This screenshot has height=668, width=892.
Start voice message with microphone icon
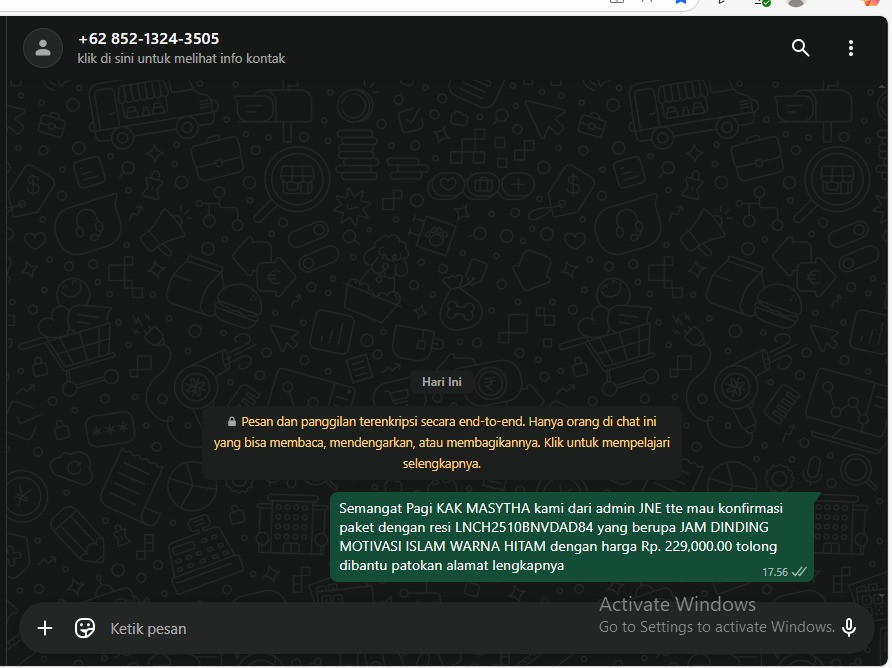point(849,628)
